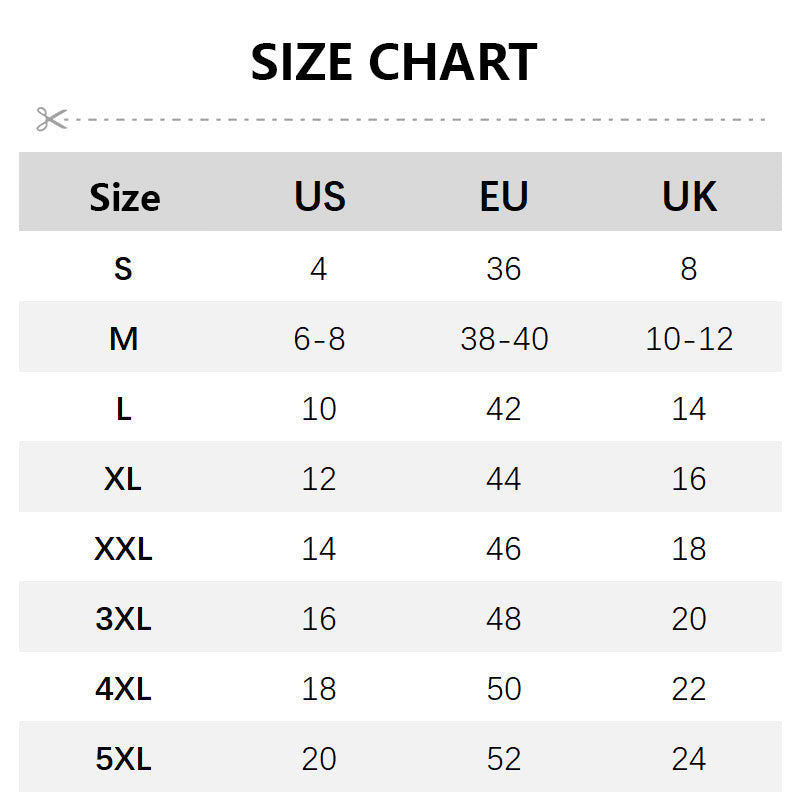
Task: Click the US value 6-8
Action: (x=319, y=339)
